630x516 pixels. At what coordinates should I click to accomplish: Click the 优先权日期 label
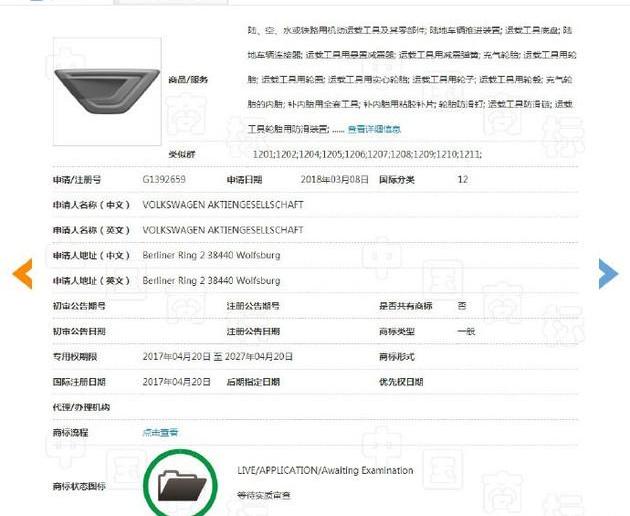click(401, 382)
